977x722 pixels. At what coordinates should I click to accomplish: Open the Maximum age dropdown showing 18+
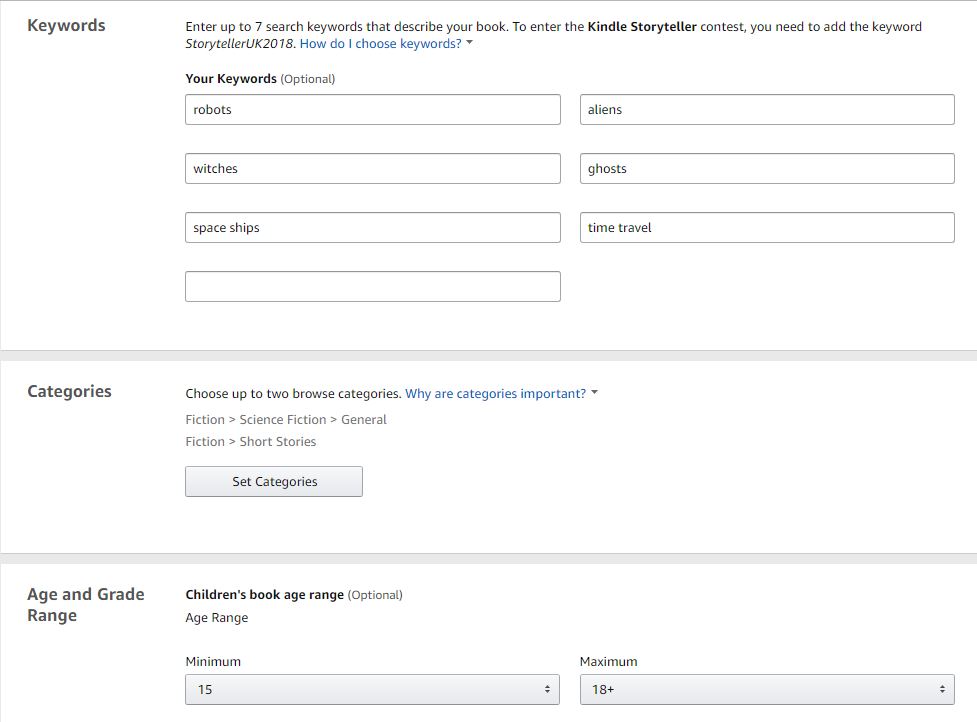coord(767,689)
